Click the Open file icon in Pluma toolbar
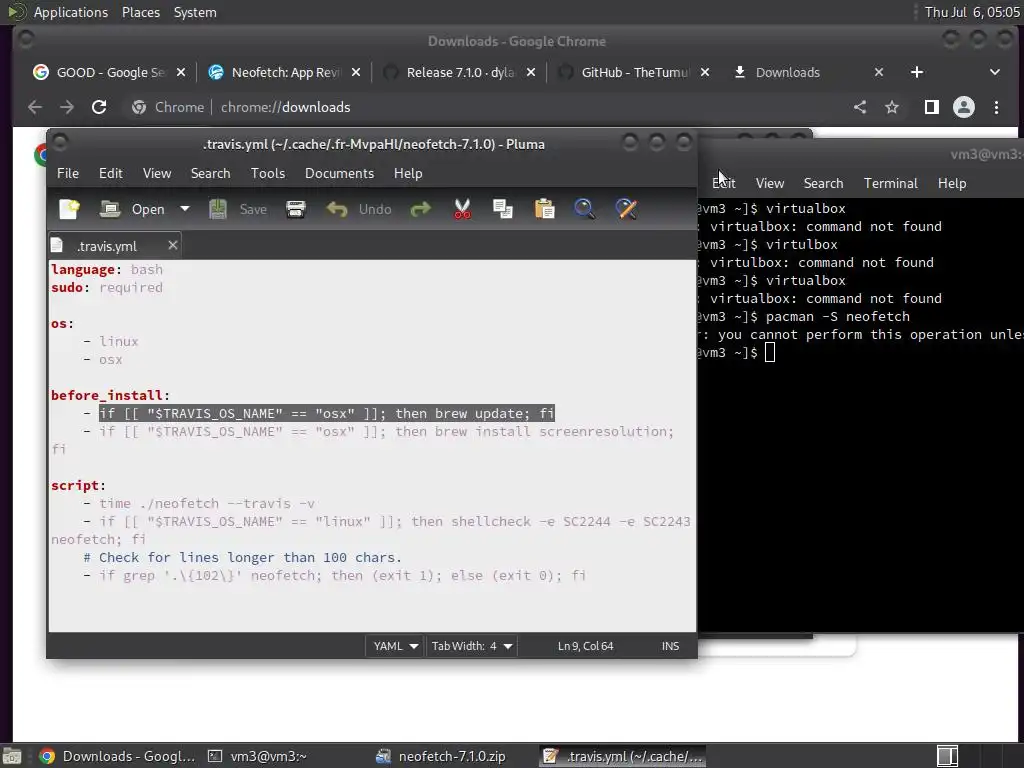Screen dimensions: 1024x768 pyautogui.click(x=110, y=209)
